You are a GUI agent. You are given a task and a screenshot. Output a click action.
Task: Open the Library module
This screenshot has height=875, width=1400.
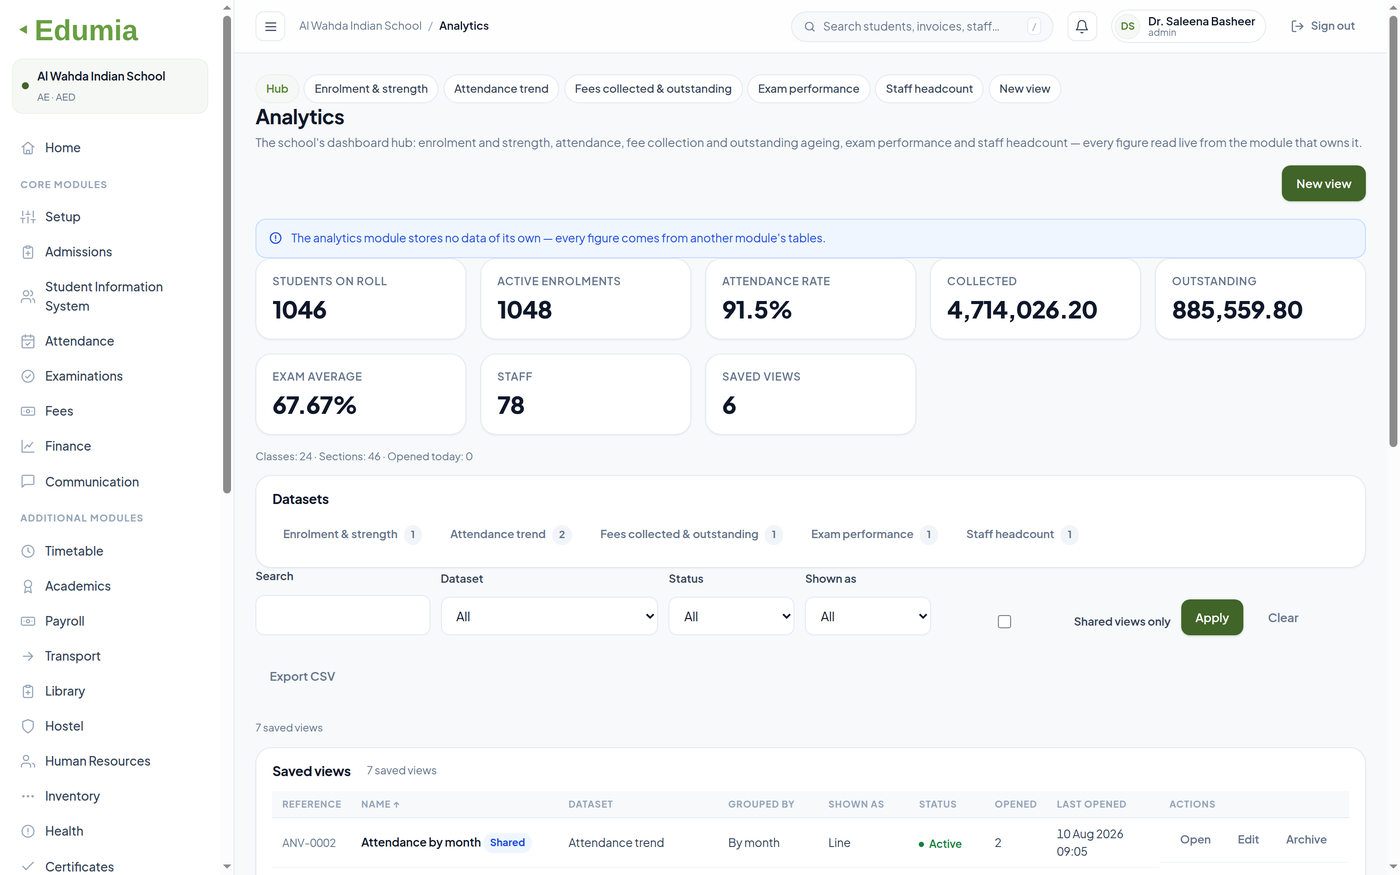[65, 691]
